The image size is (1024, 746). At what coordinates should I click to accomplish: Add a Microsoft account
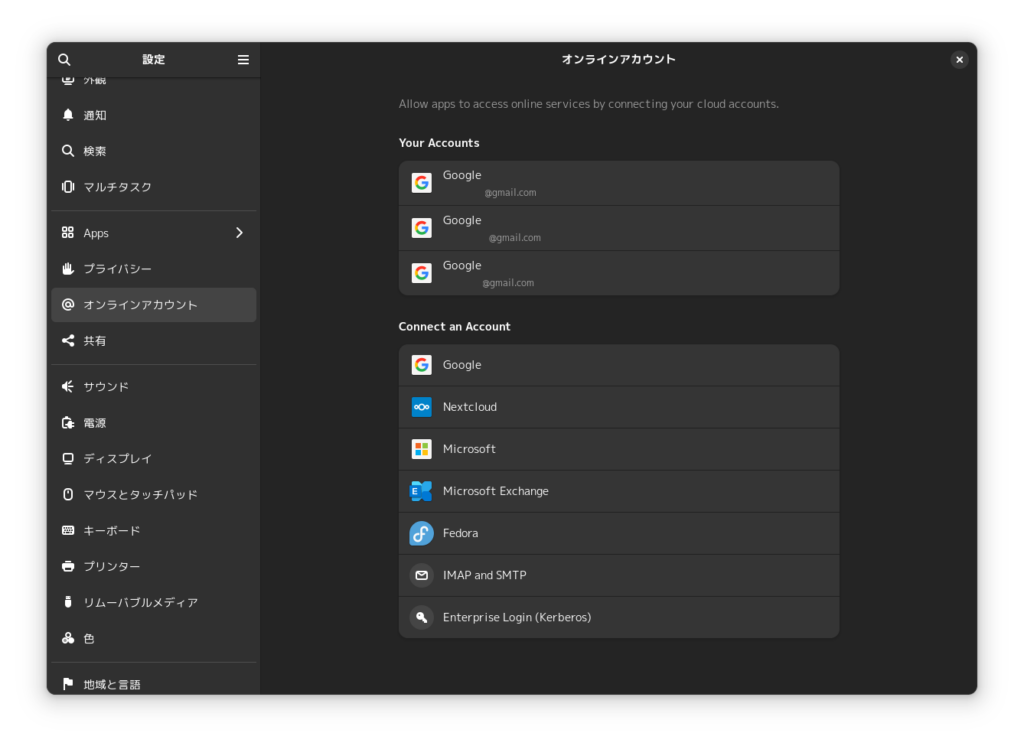click(618, 449)
